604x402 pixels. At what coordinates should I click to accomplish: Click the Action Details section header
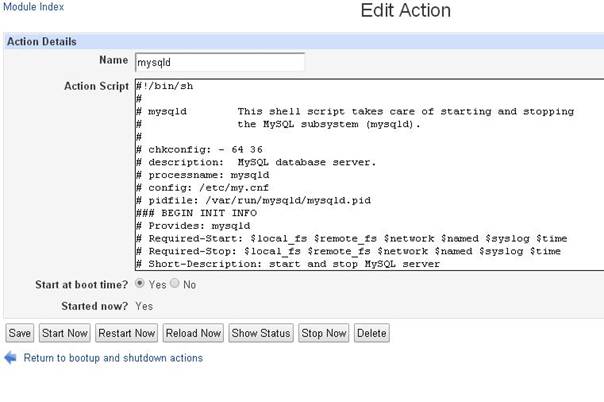click(42, 42)
